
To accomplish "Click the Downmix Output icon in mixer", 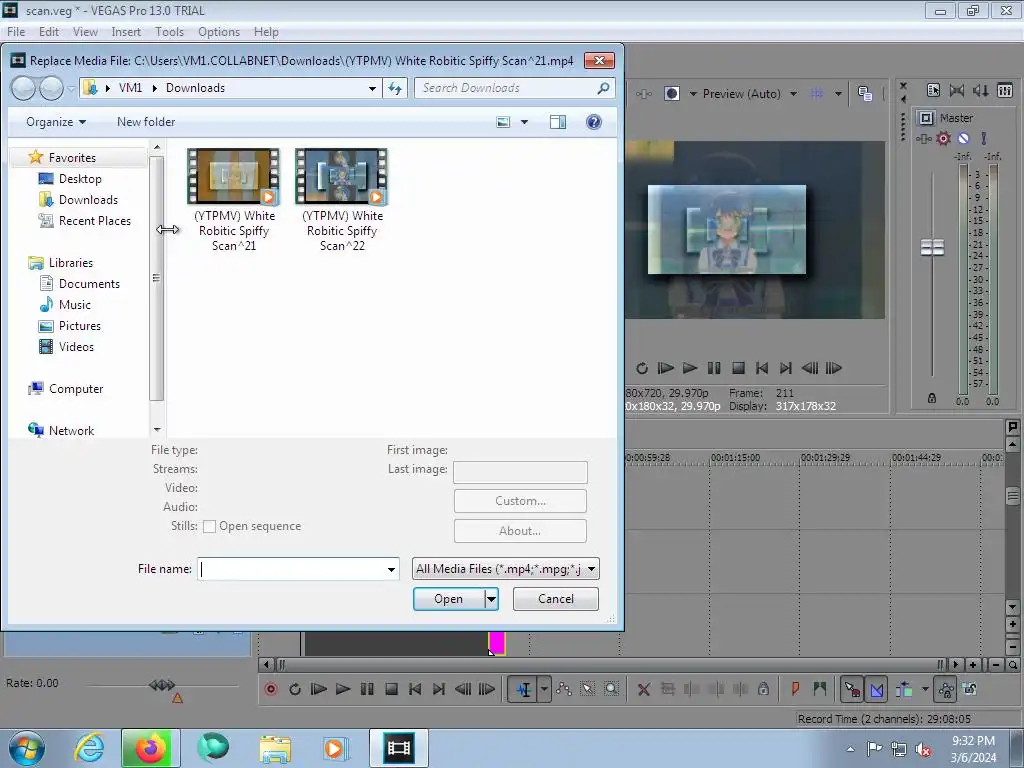I will 957,91.
